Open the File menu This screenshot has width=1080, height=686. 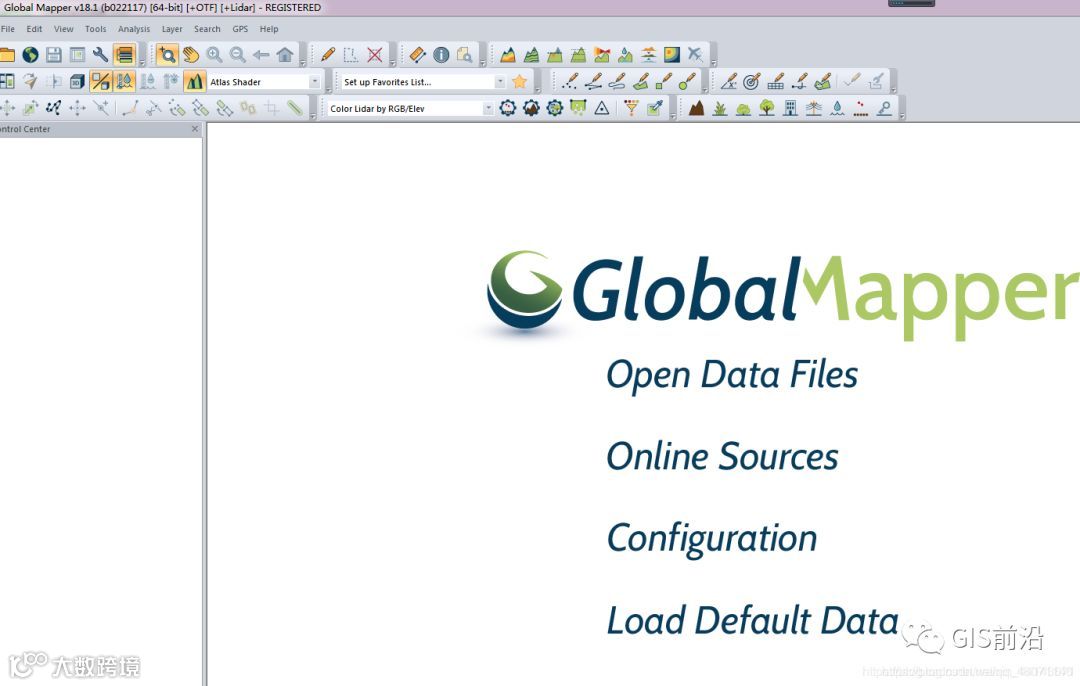(8, 29)
